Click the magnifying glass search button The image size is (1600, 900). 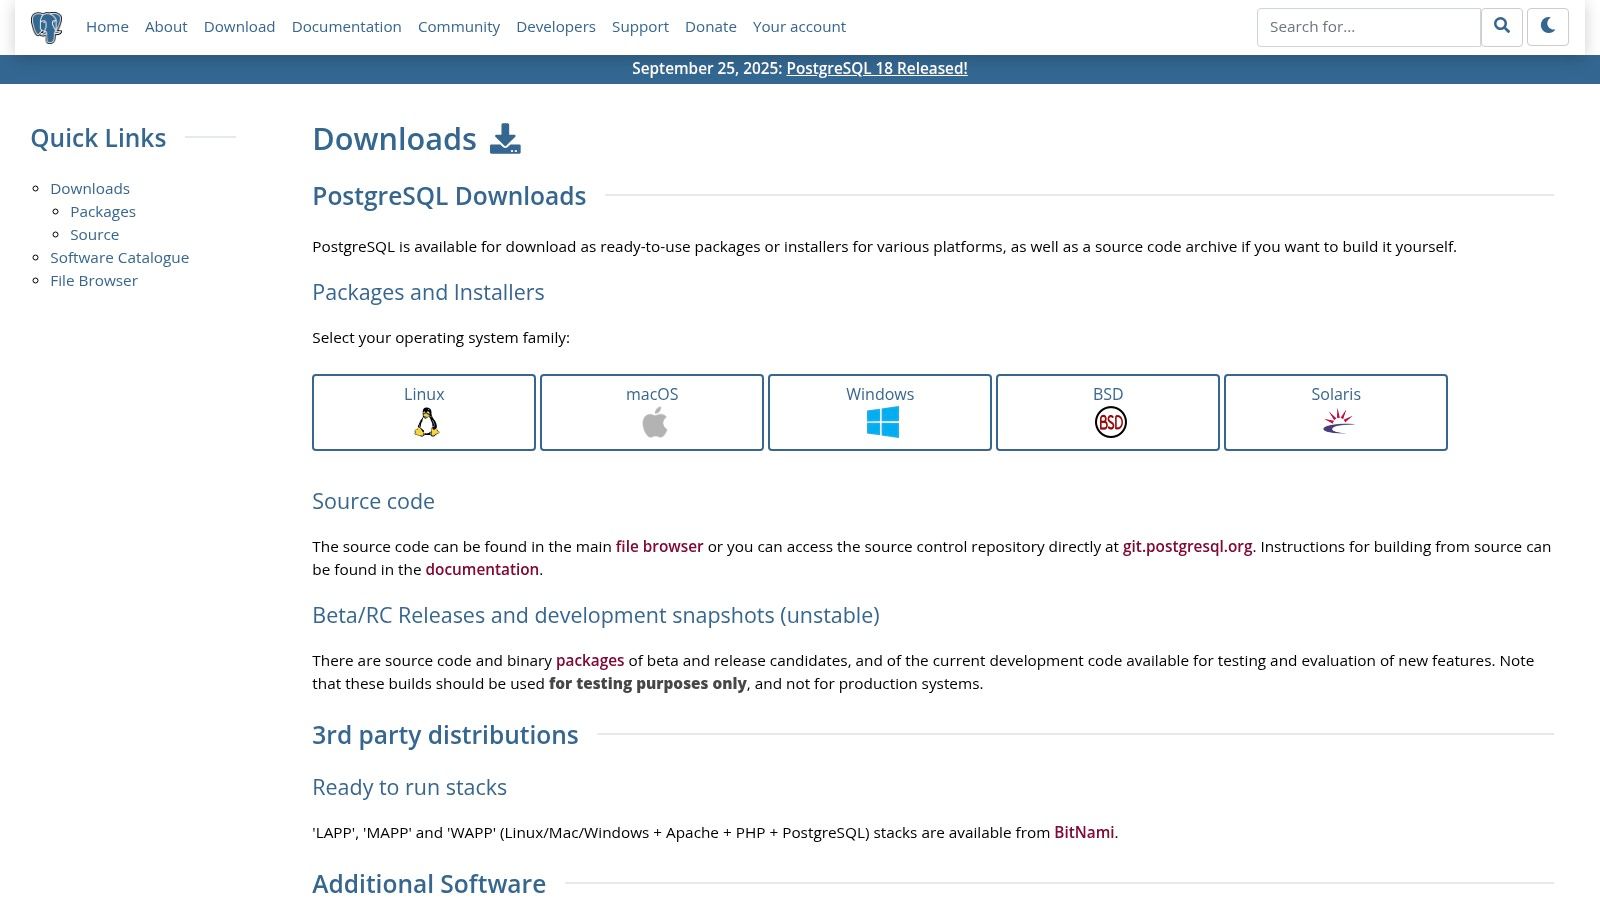[x=1501, y=27]
